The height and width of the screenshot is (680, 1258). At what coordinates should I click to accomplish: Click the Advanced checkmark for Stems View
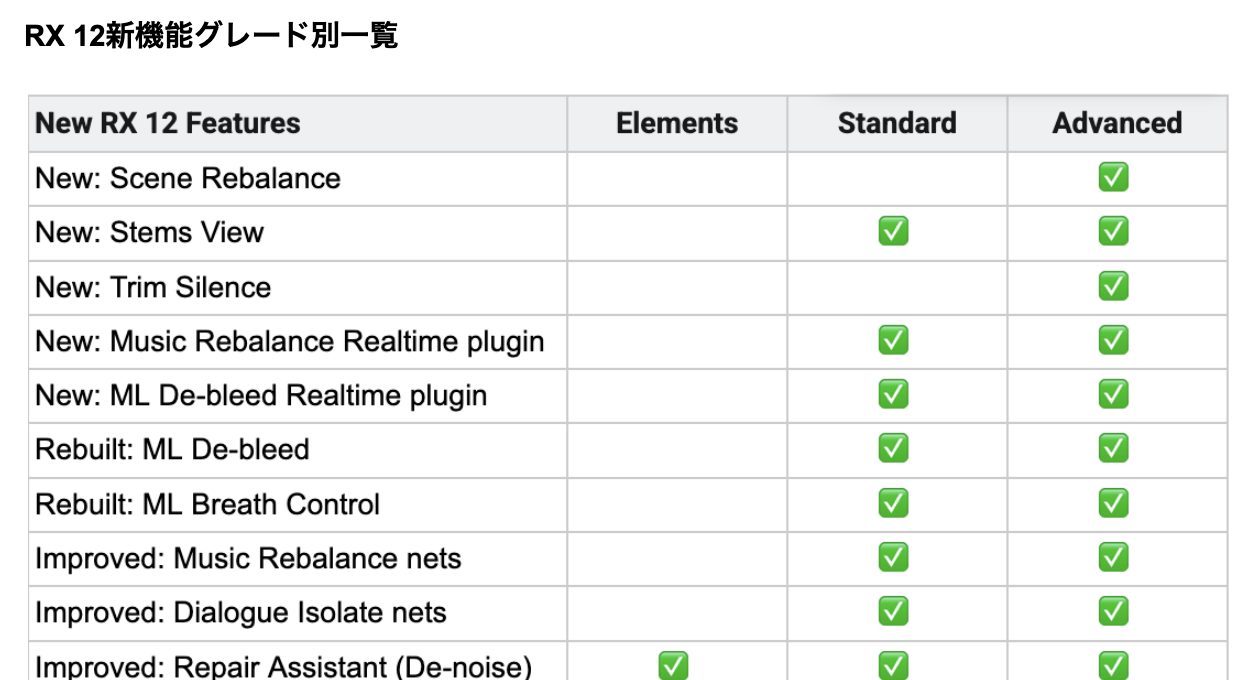point(1113,232)
